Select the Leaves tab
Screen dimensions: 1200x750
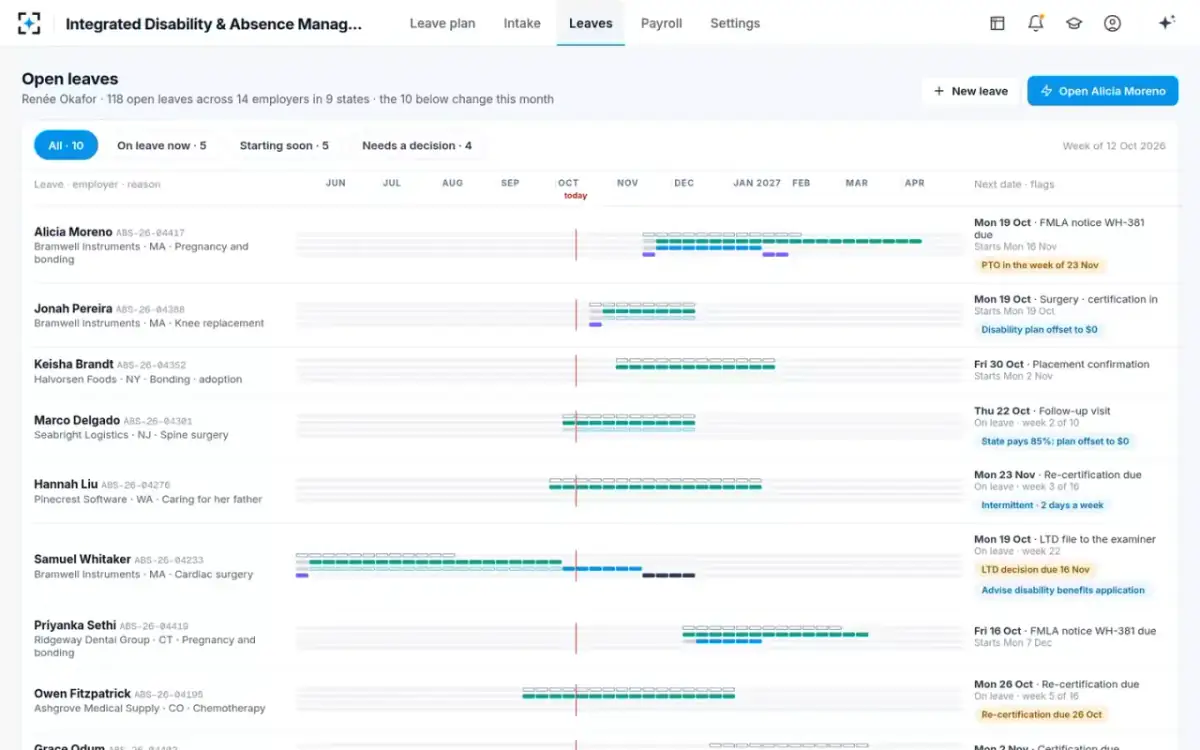(590, 23)
